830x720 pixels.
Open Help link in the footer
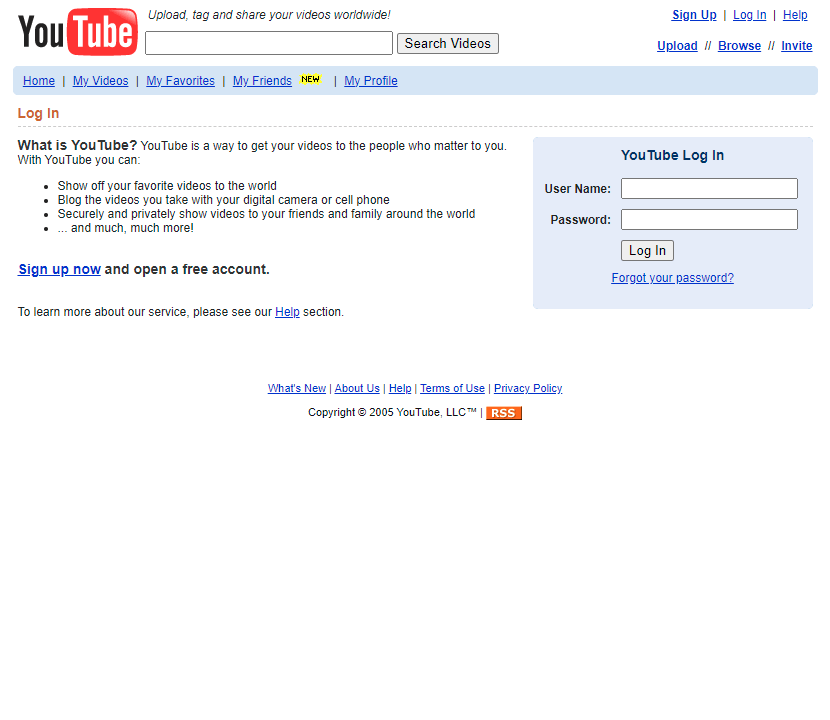400,388
